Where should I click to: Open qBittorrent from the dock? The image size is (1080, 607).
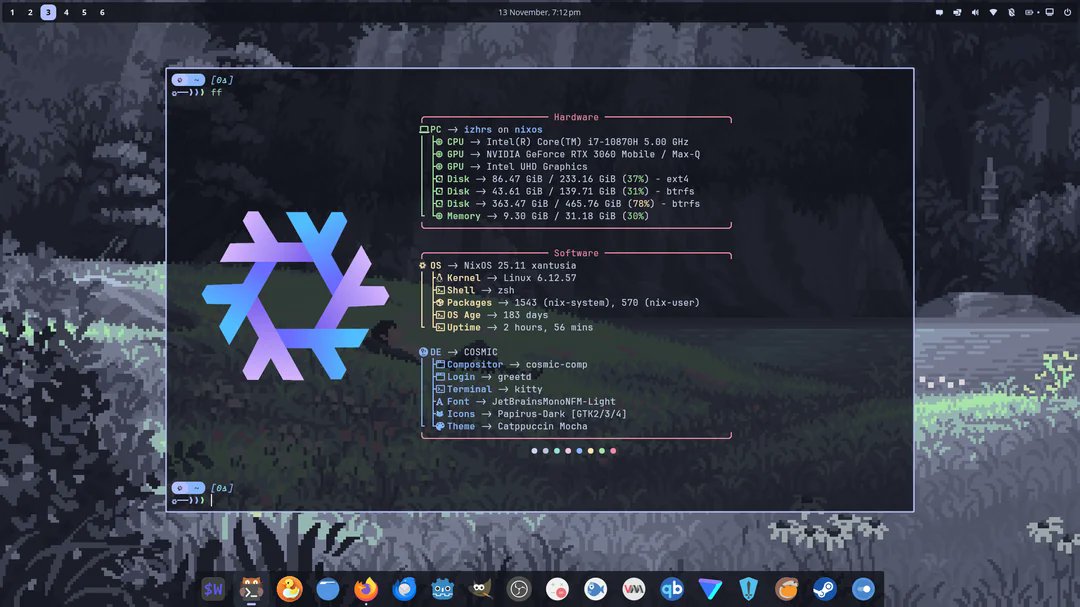tap(672, 589)
